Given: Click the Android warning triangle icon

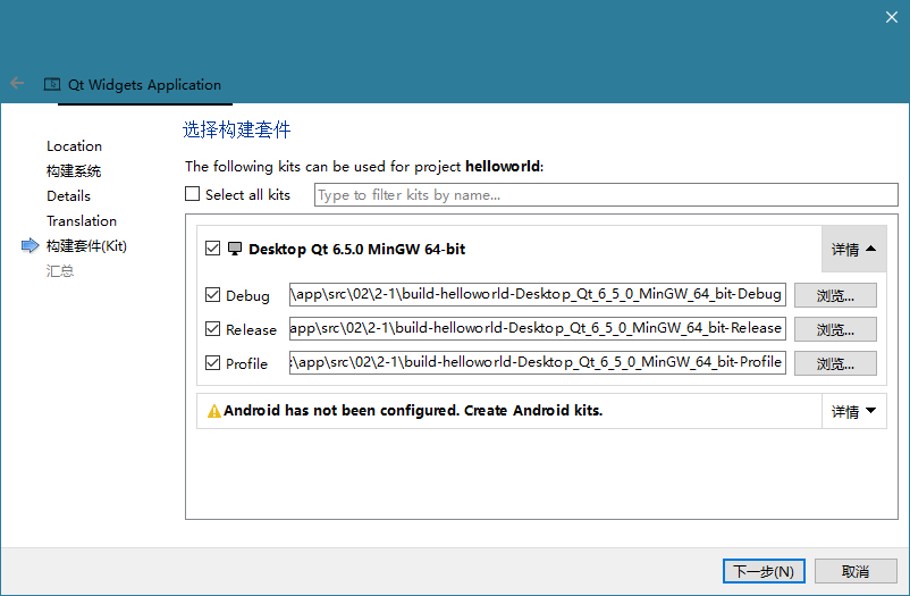Looking at the screenshot, I should 214,411.
